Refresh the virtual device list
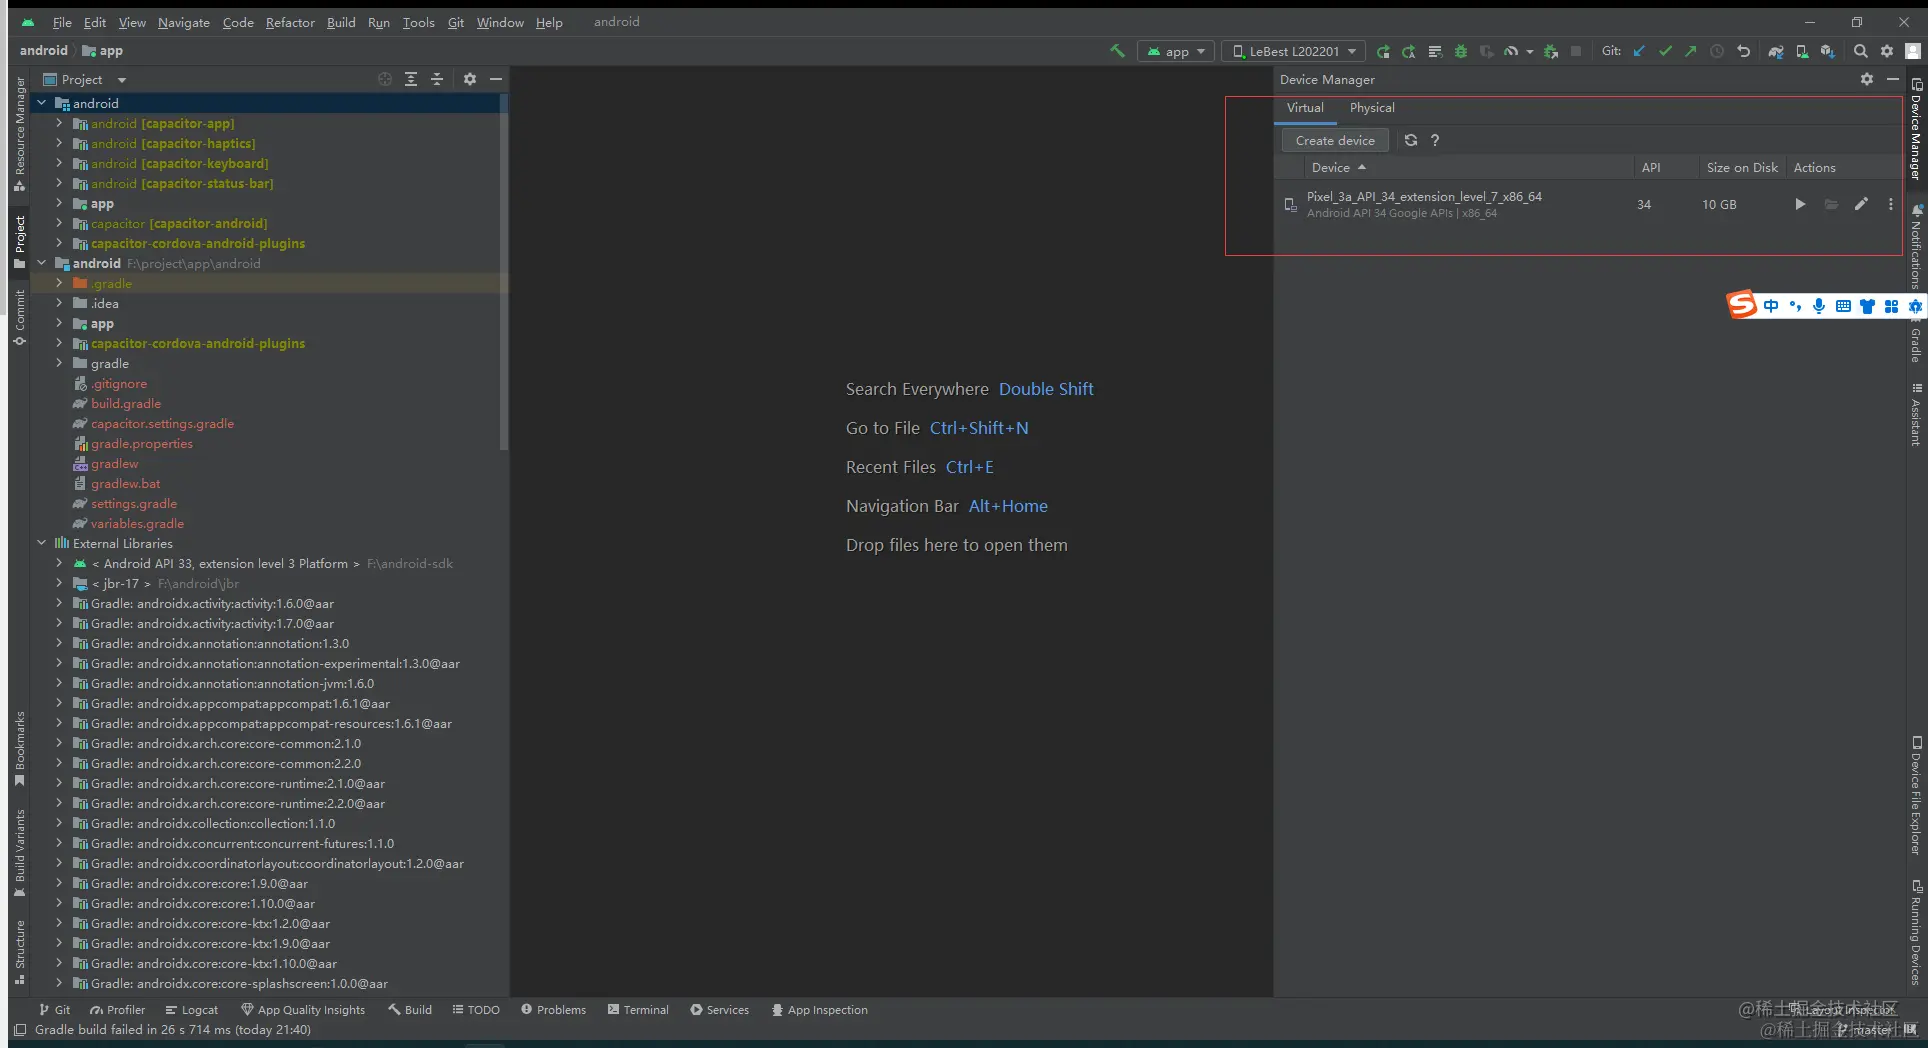The width and height of the screenshot is (1928, 1048). tap(1411, 141)
